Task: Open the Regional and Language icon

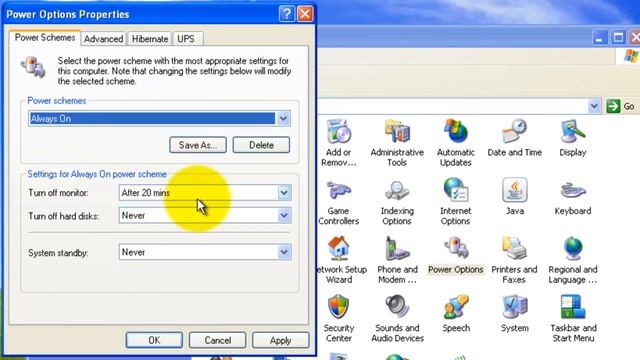Action: coord(573,249)
